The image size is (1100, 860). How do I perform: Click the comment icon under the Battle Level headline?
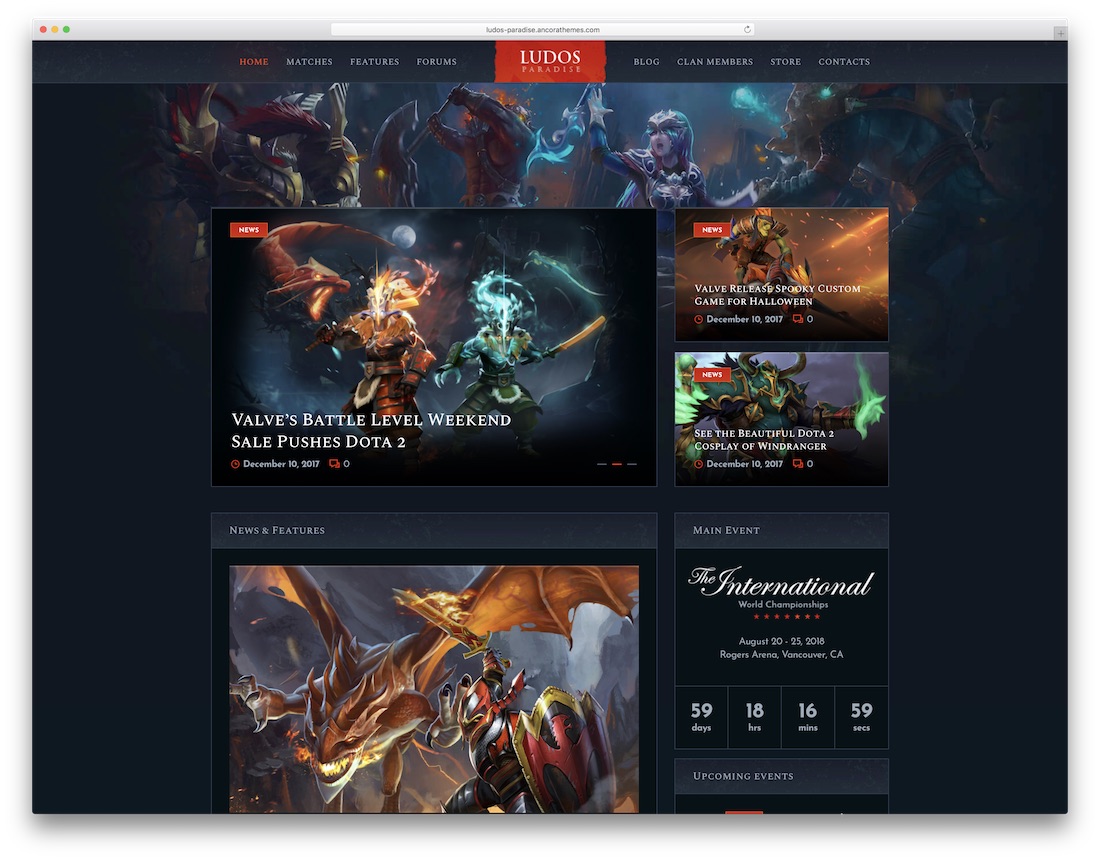point(333,464)
